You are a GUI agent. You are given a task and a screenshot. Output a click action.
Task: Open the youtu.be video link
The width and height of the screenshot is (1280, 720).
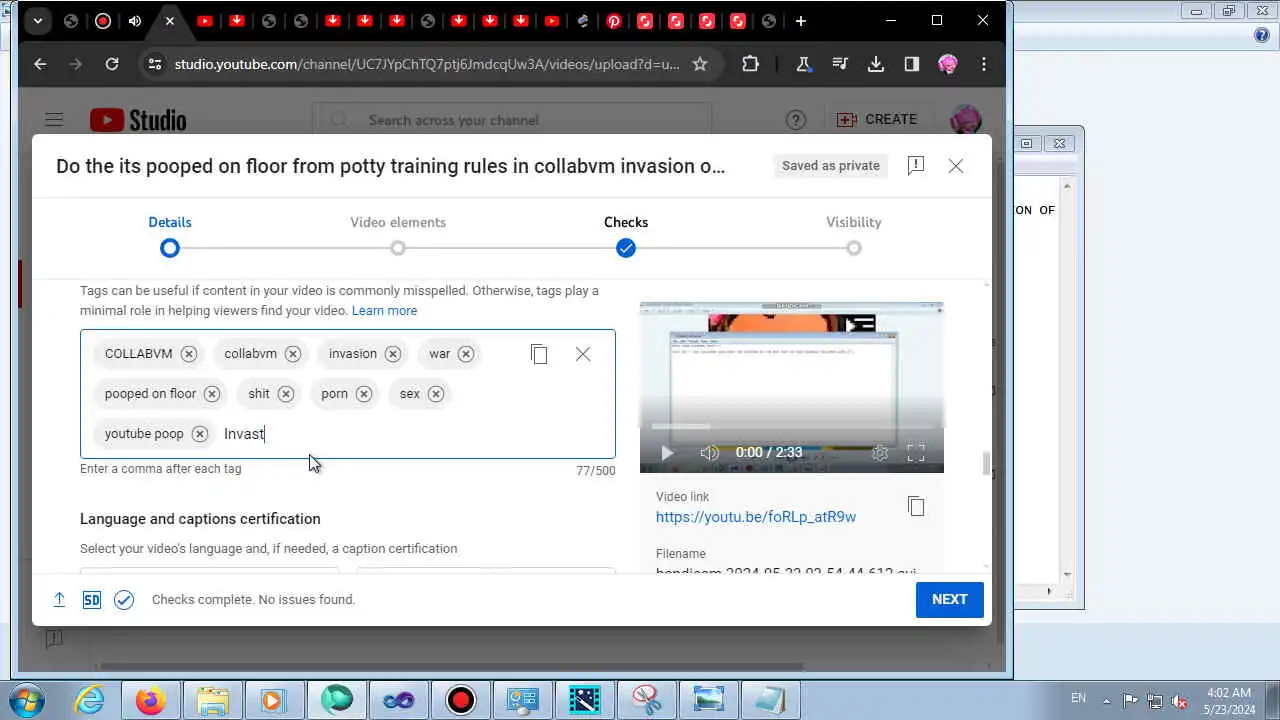pos(756,517)
